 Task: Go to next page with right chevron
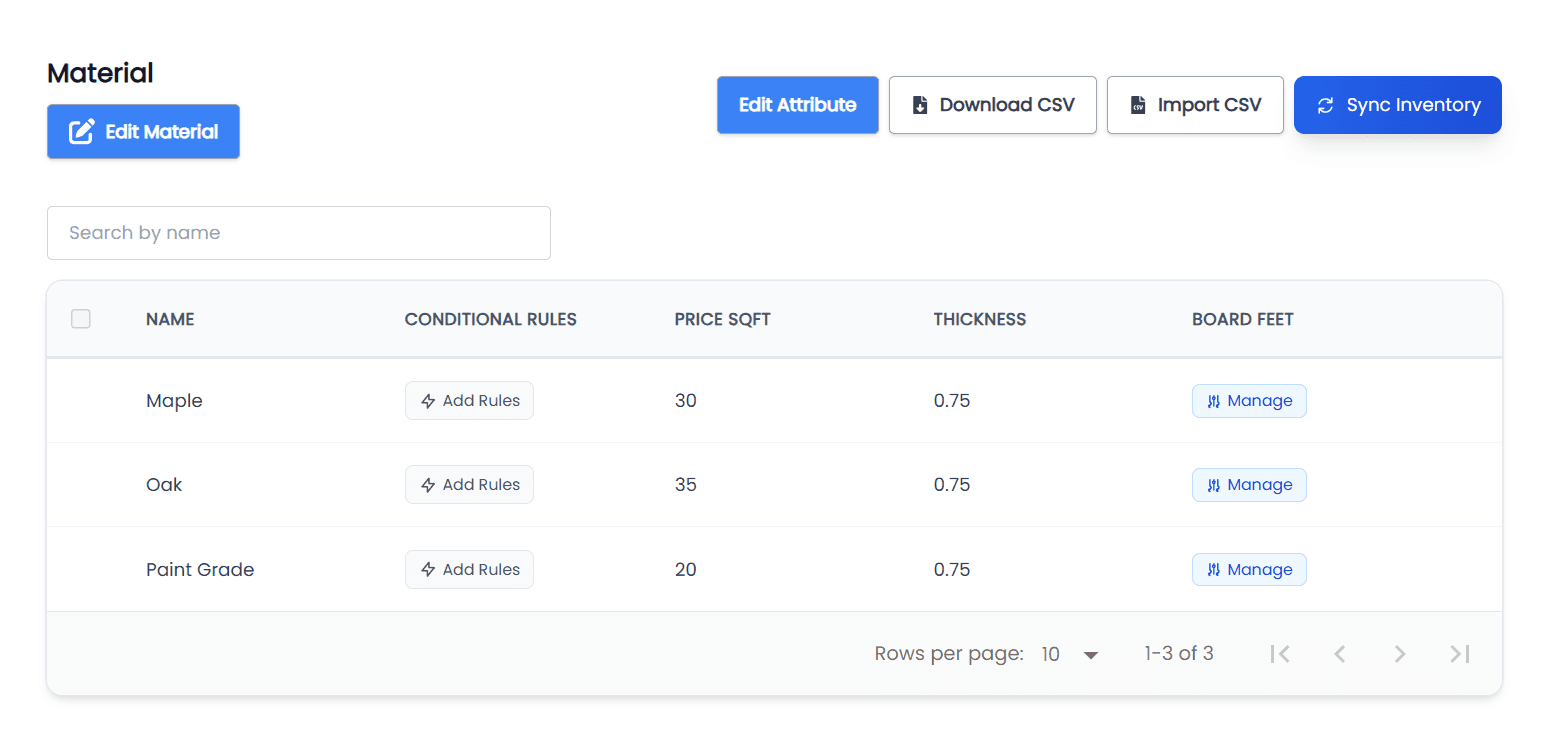(1400, 653)
